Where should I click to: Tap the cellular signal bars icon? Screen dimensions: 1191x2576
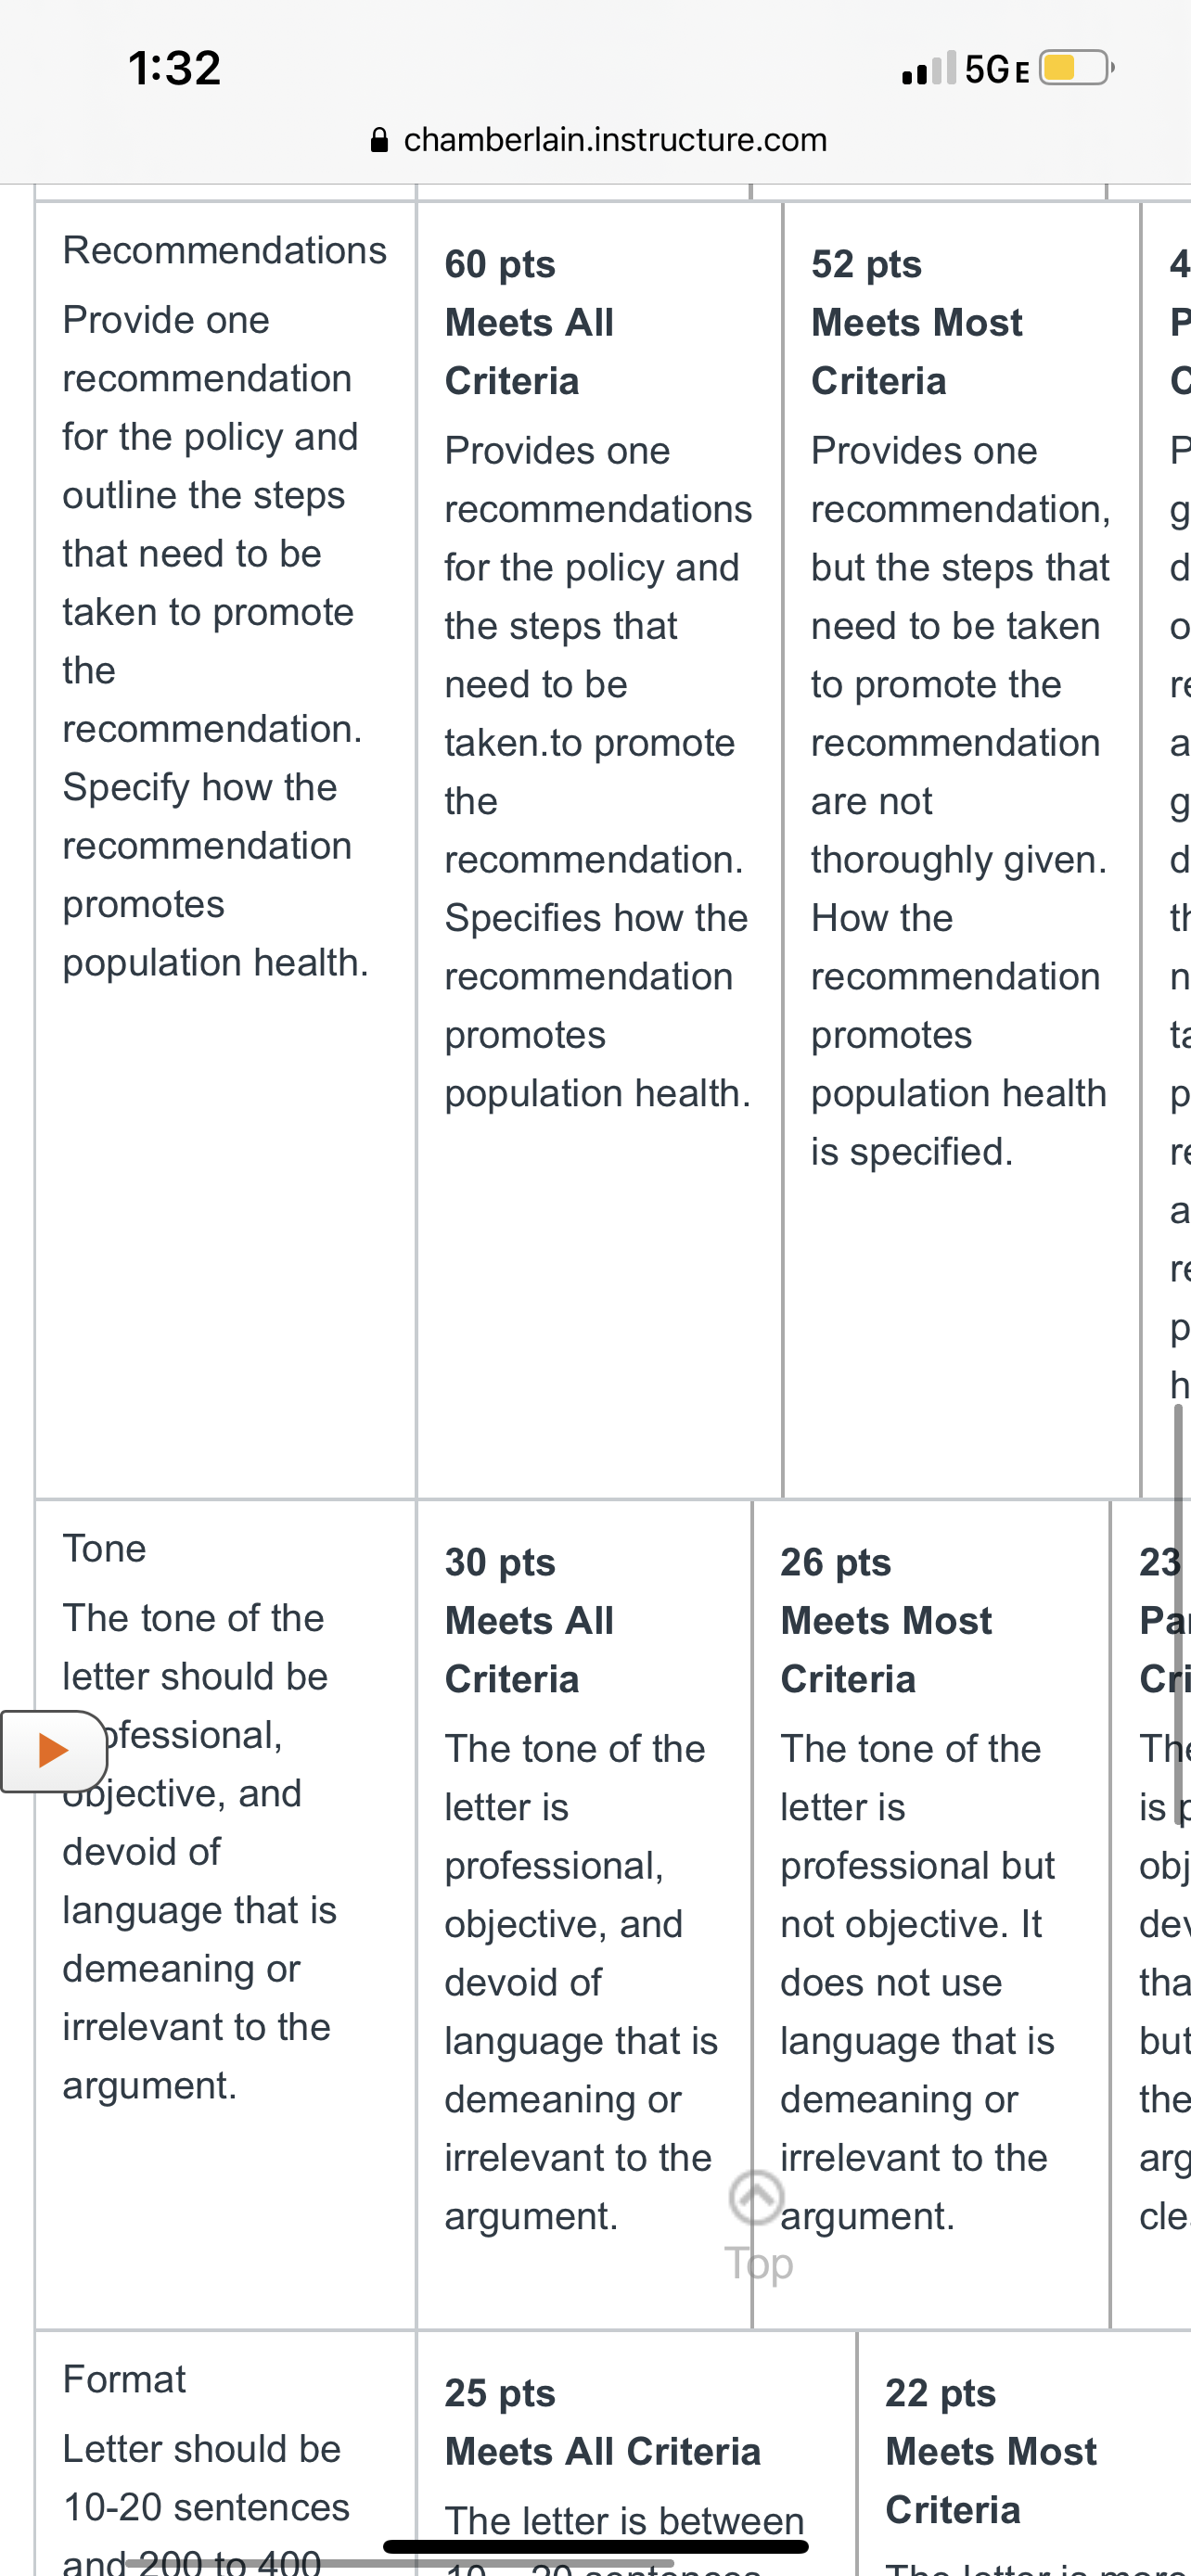tap(929, 68)
